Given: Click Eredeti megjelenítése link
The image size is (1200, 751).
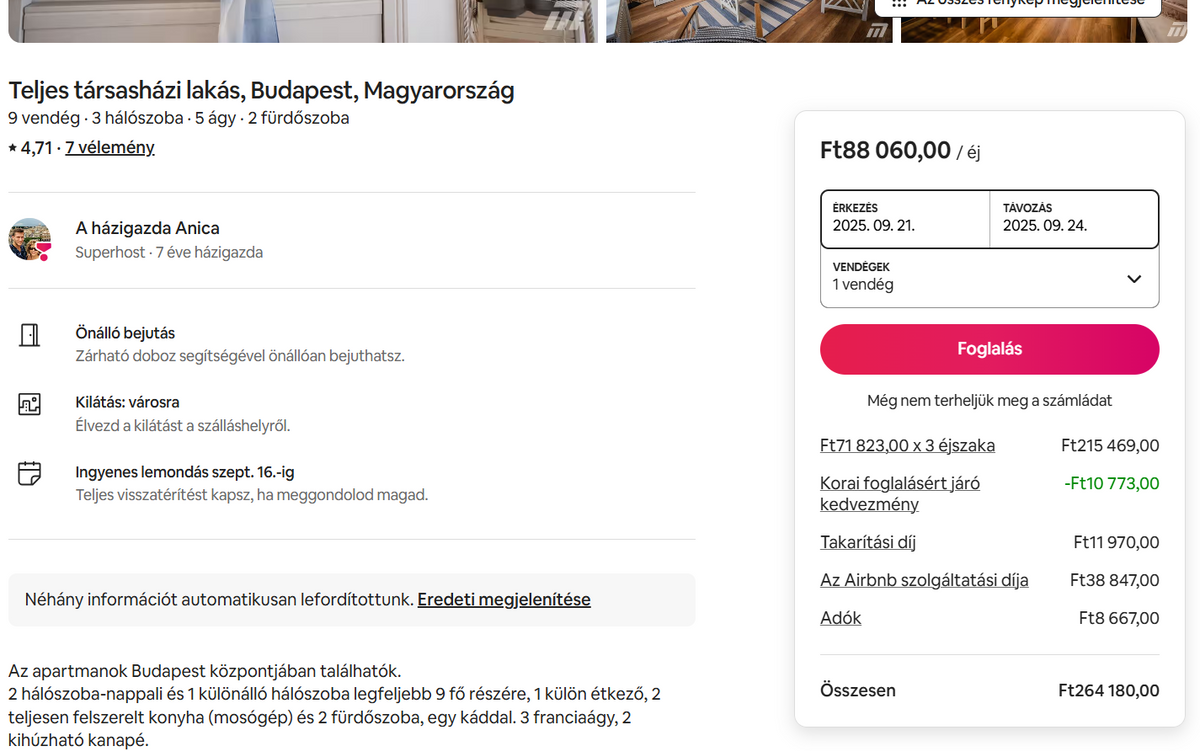Looking at the screenshot, I should click(x=504, y=600).
